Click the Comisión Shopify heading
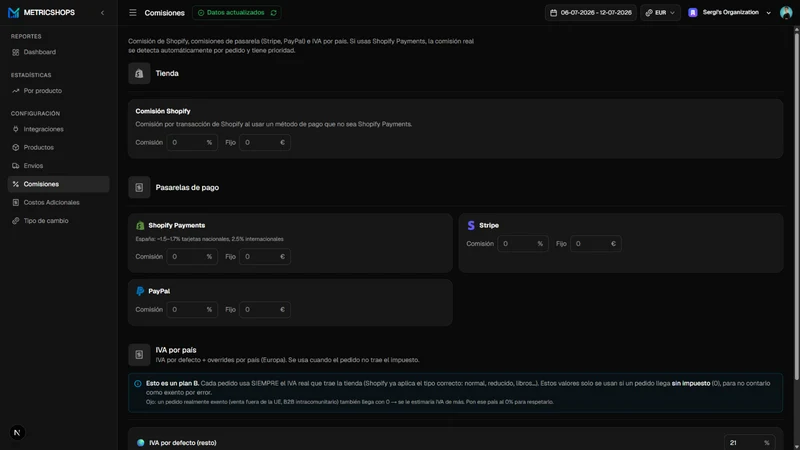This screenshot has height=450, width=800. point(163,111)
